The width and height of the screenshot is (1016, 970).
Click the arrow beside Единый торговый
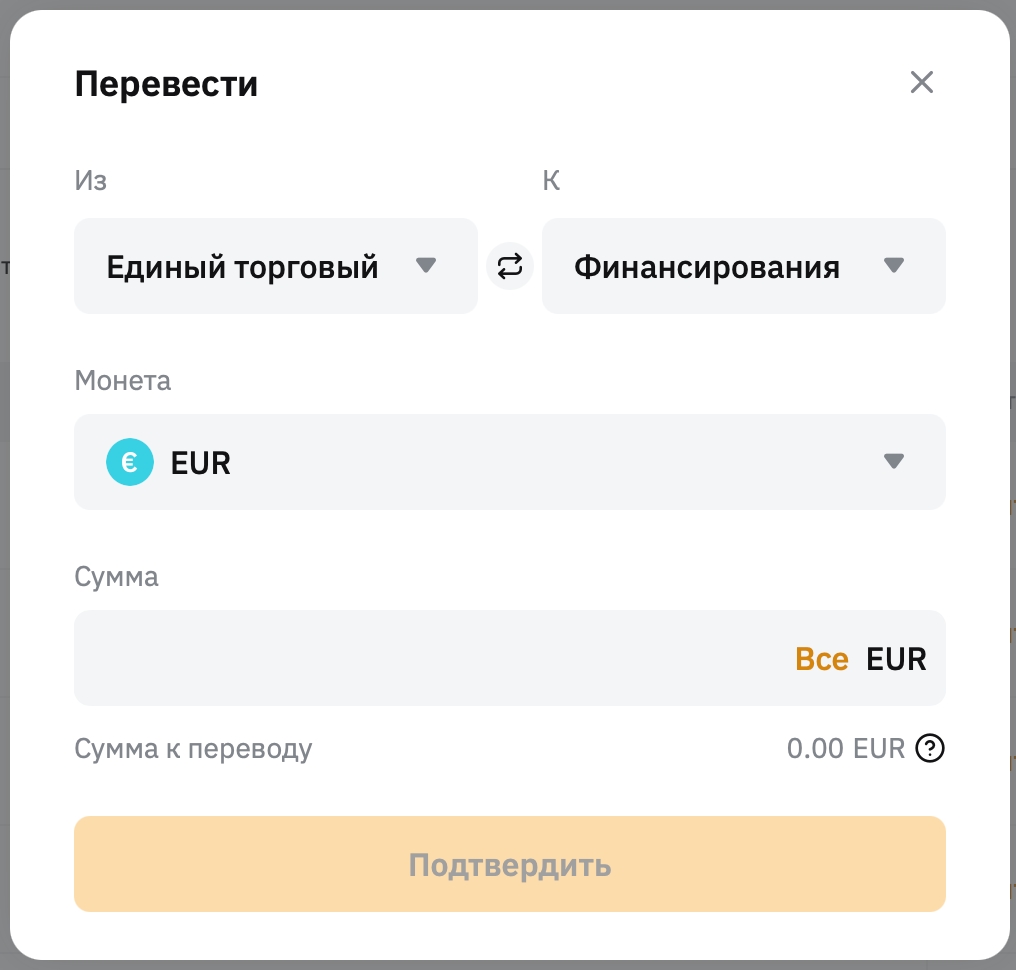pyautogui.click(x=426, y=266)
